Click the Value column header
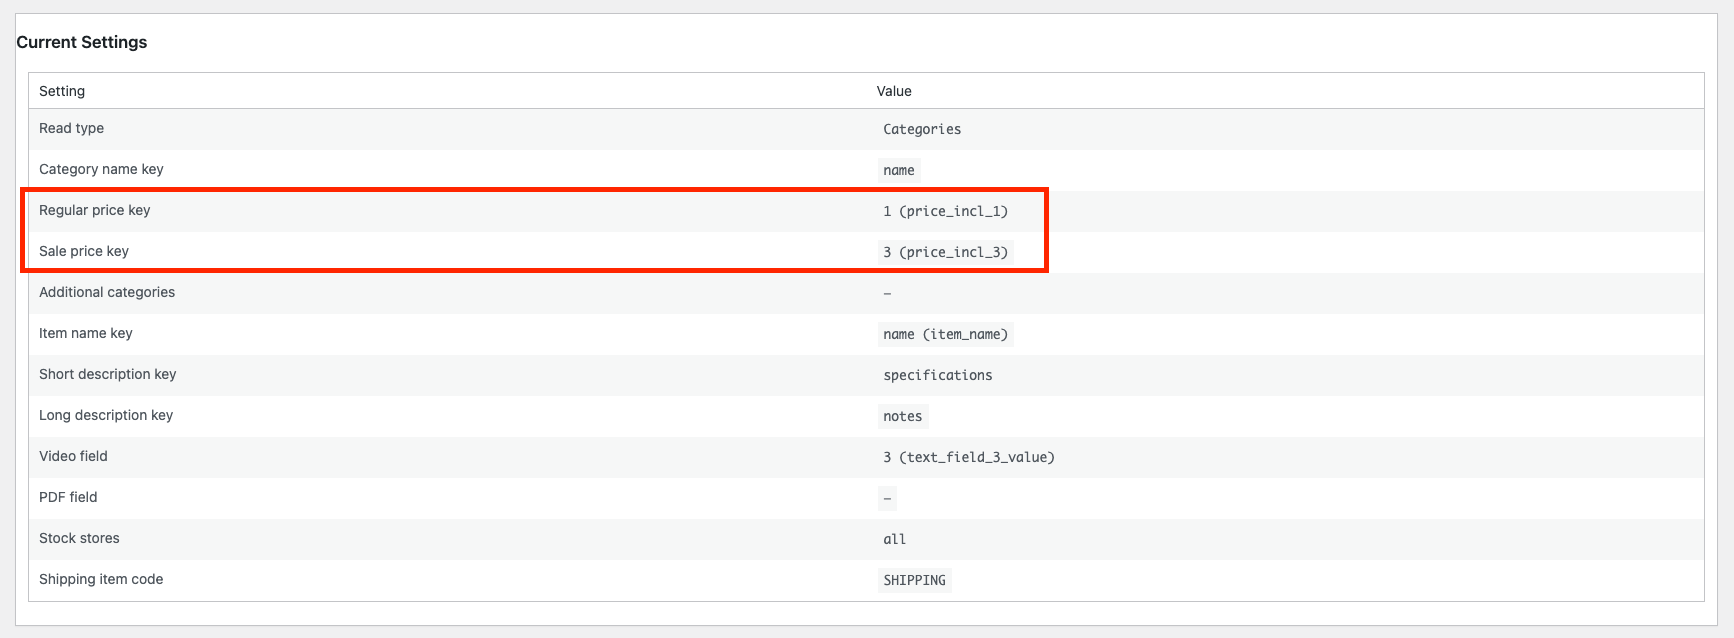Viewport: 1734px width, 638px height. pos(894,91)
